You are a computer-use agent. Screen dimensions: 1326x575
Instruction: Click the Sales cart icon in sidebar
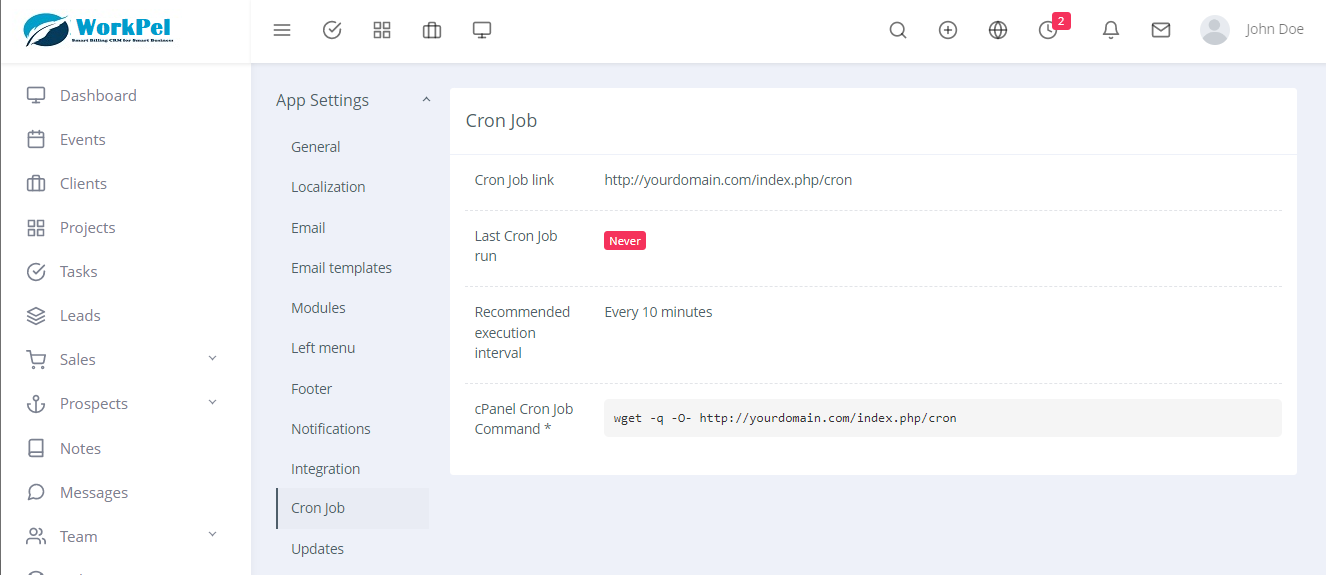tap(36, 360)
